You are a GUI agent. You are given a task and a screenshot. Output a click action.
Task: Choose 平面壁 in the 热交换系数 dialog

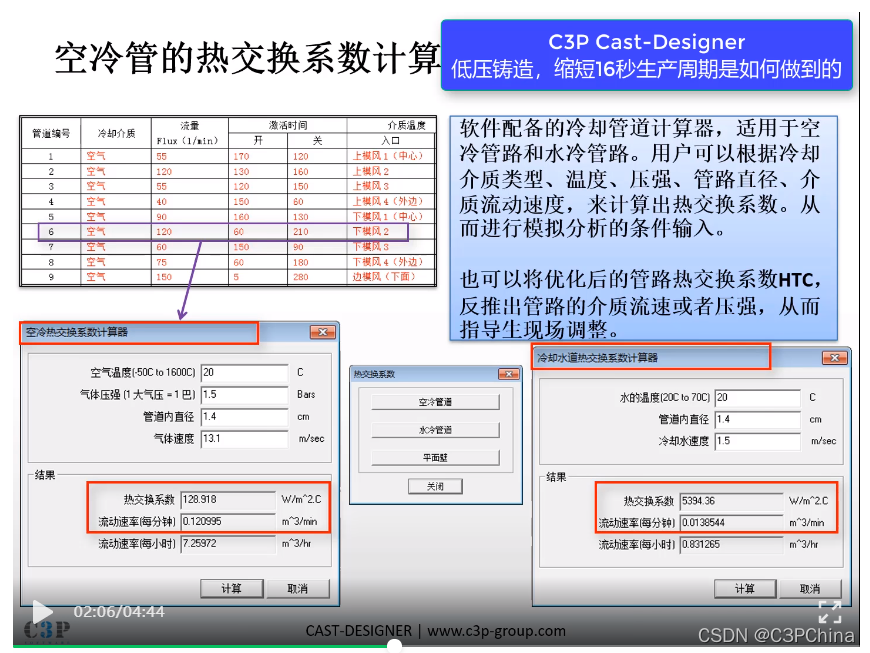tap(435, 458)
